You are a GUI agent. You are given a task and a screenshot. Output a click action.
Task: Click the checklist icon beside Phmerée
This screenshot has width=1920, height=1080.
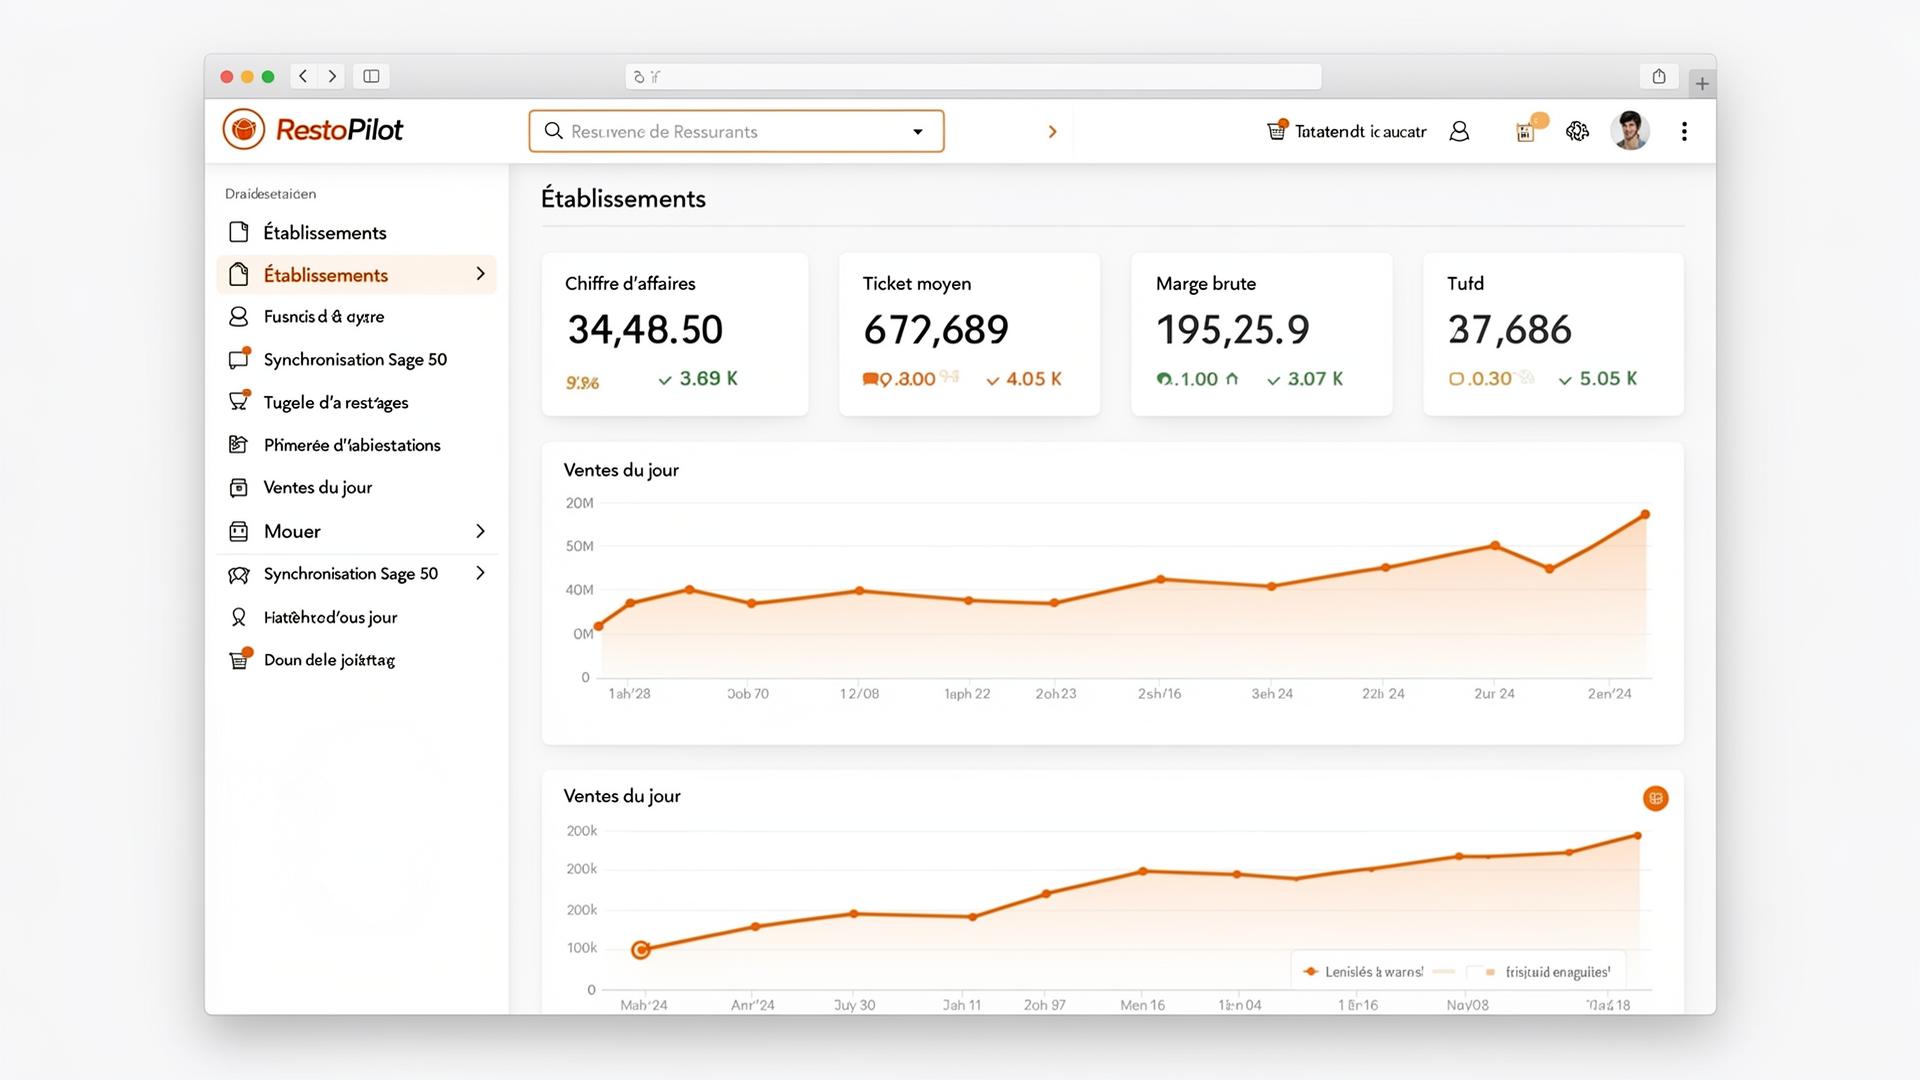tap(238, 444)
